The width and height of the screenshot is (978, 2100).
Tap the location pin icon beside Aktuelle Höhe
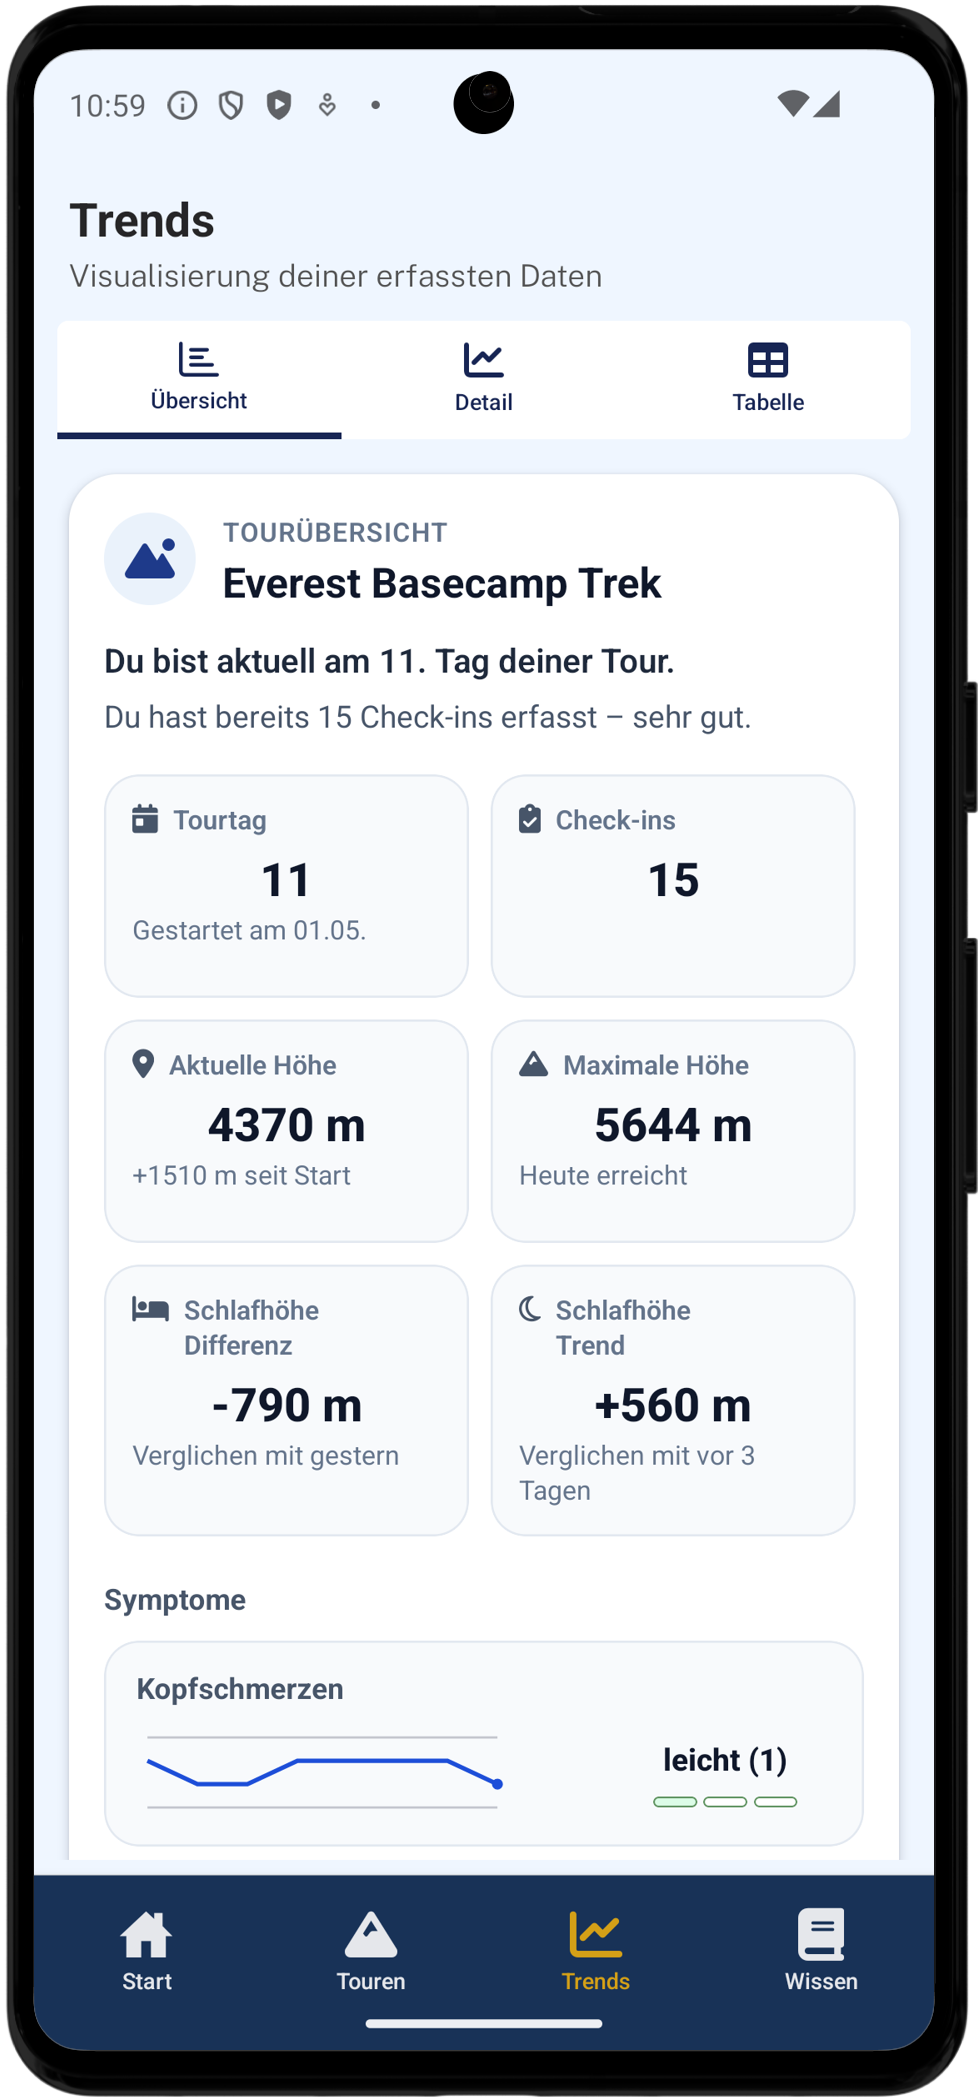(x=143, y=1064)
